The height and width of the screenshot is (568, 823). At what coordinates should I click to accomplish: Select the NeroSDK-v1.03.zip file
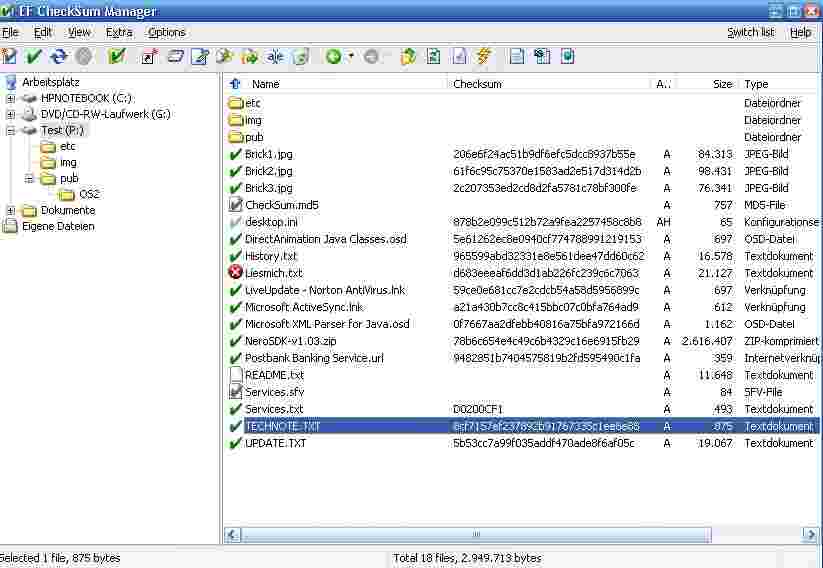click(290, 341)
